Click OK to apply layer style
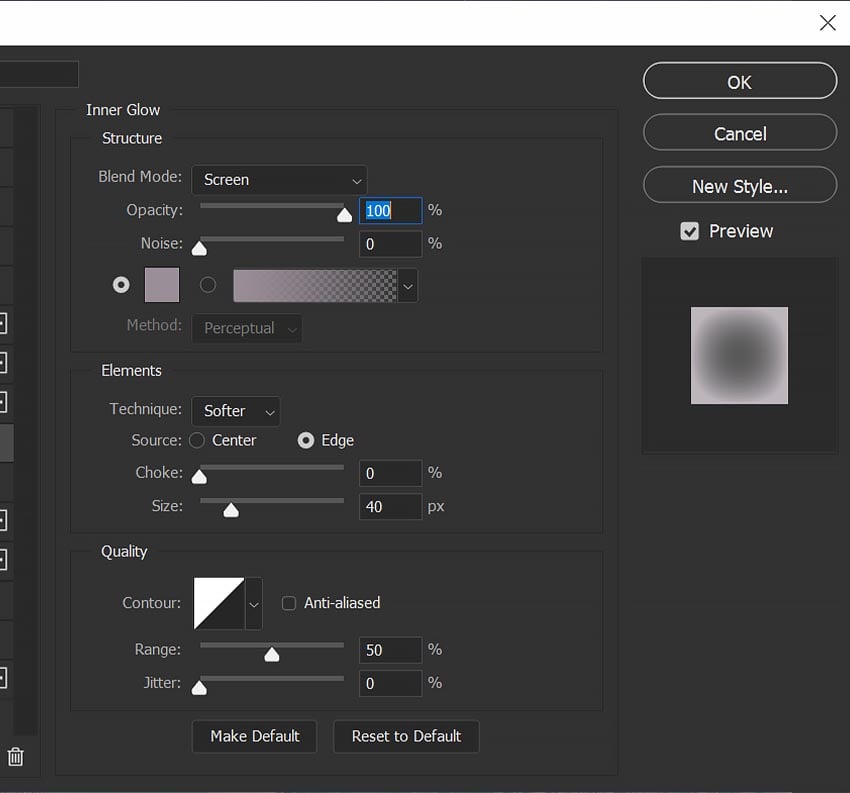850x793 pixels. [x=739, y=81]
